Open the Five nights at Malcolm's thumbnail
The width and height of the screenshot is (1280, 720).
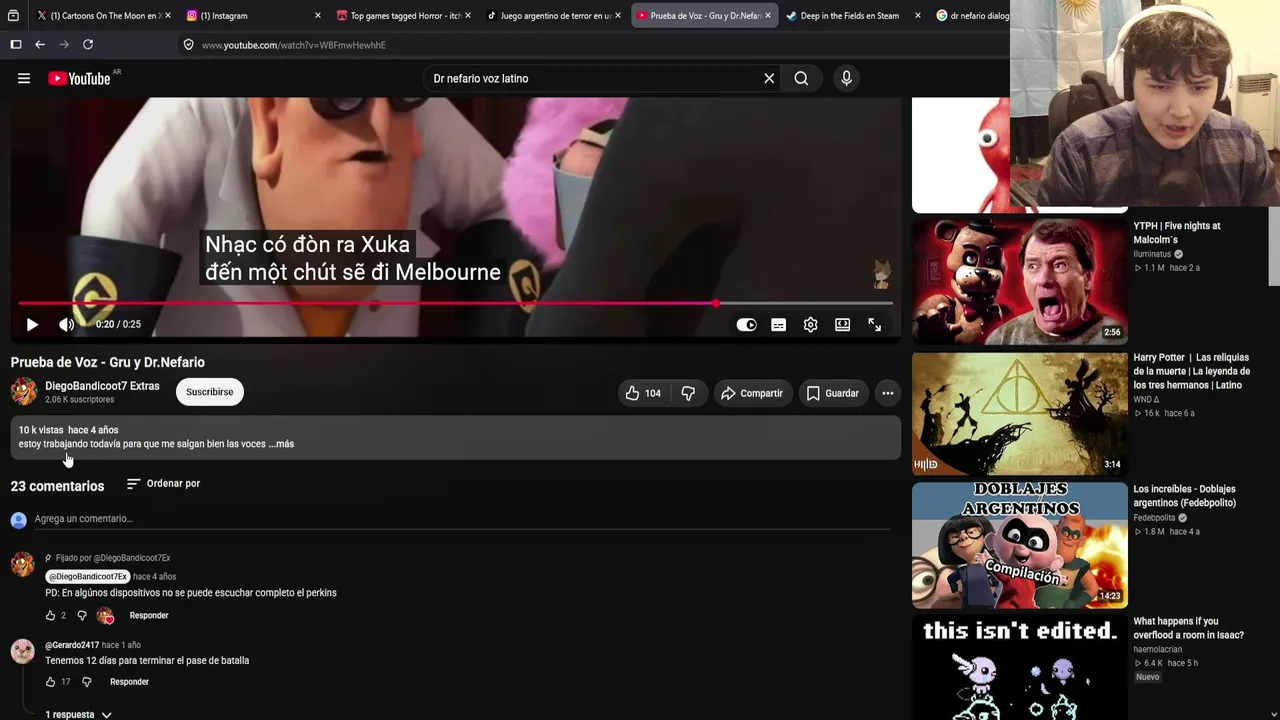(x=1020, y=282)
